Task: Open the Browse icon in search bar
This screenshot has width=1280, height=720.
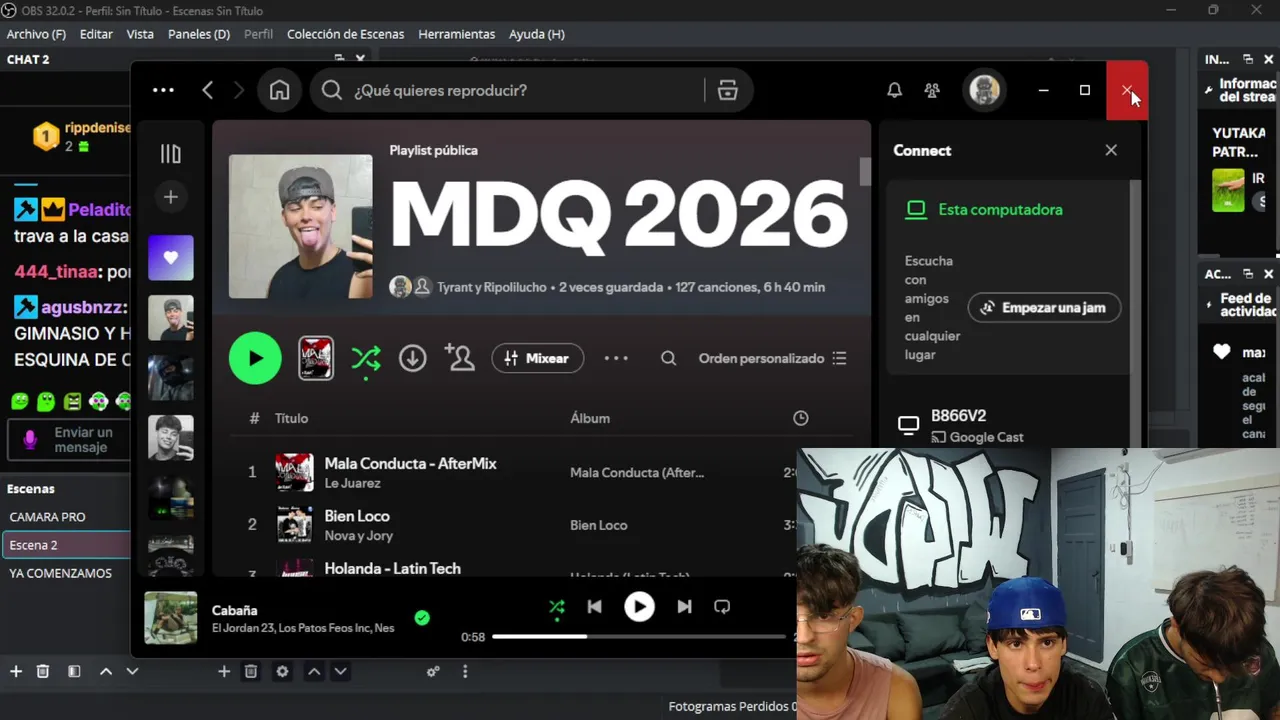Action: [x=728, y=90]
